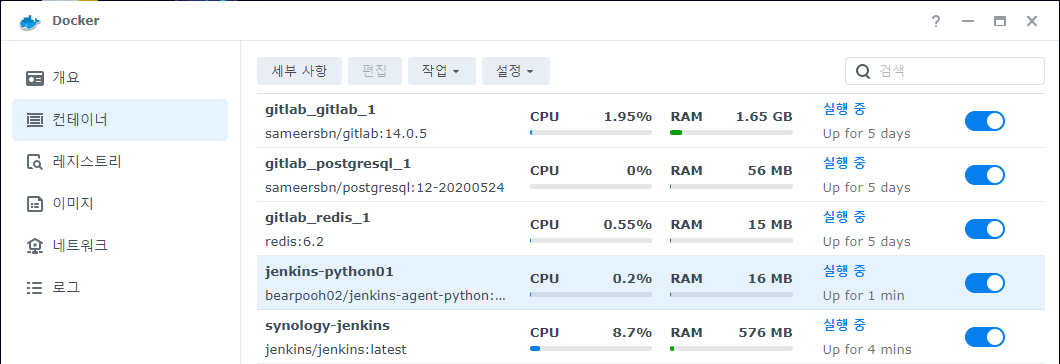This screenshot has height=364, width=1060.
Task: Open the 네트워크 network sidebar icon
Action: point(34,246)
